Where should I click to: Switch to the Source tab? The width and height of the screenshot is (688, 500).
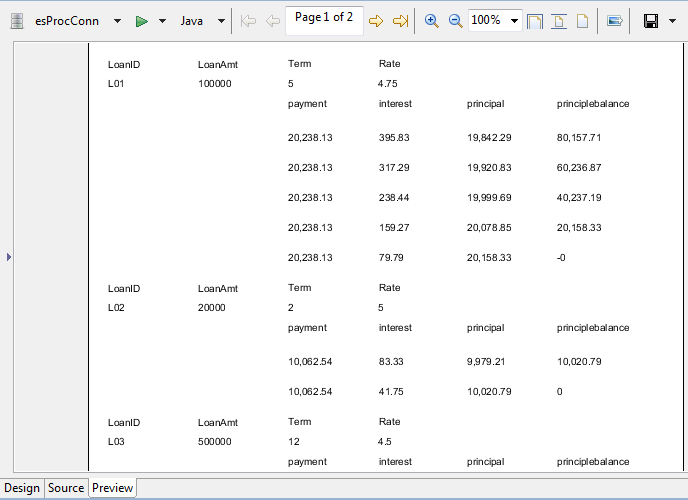point(66,488)
